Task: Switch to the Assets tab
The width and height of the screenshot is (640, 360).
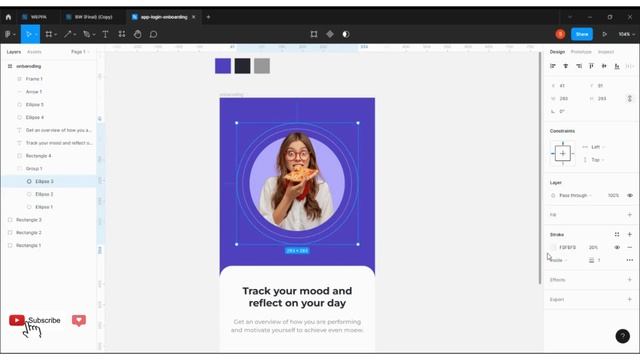Action: (x=34, y=52)
